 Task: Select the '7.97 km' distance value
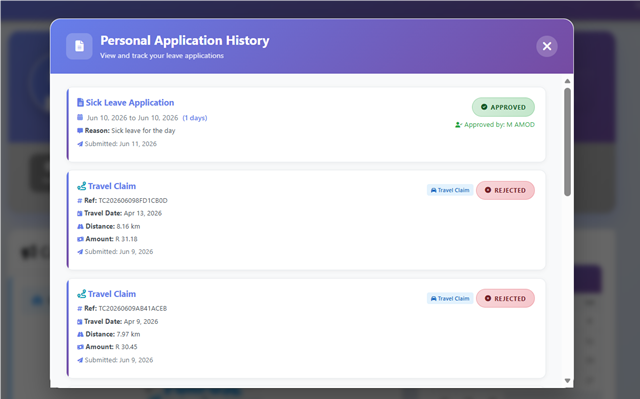point(128,334)
